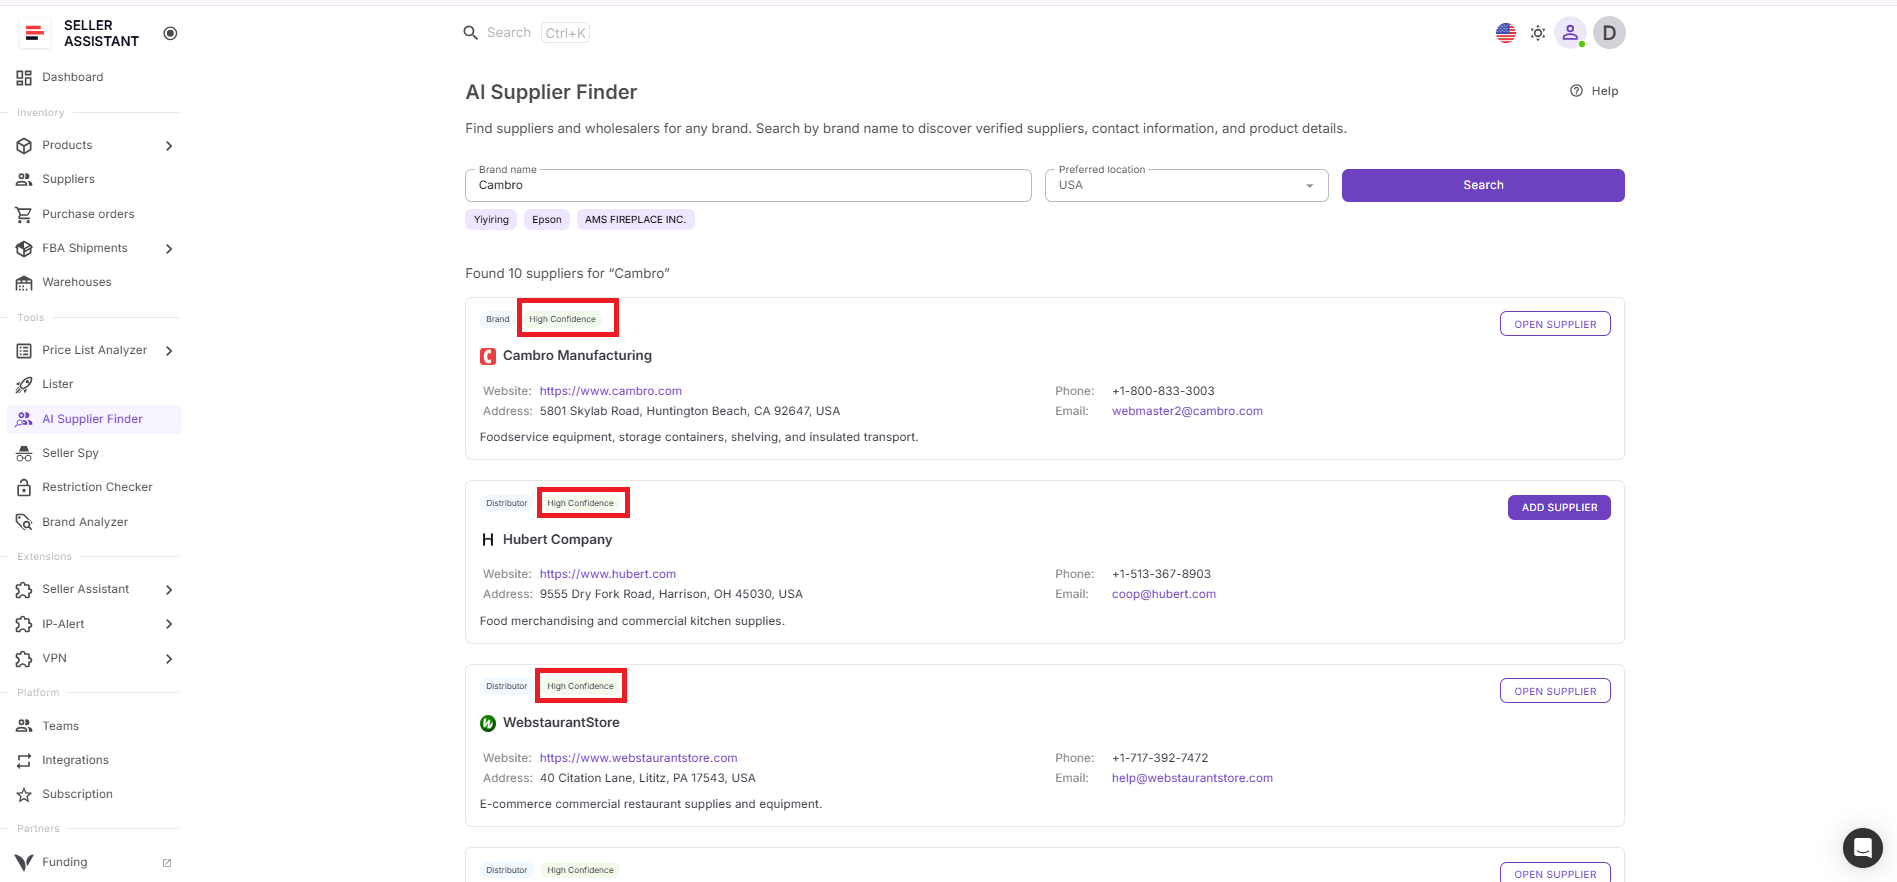Image resolution: width=1897 pixels, height=882 pixels.
Task: Email help@webstaurantstore.com
Action: [1192, 778]
